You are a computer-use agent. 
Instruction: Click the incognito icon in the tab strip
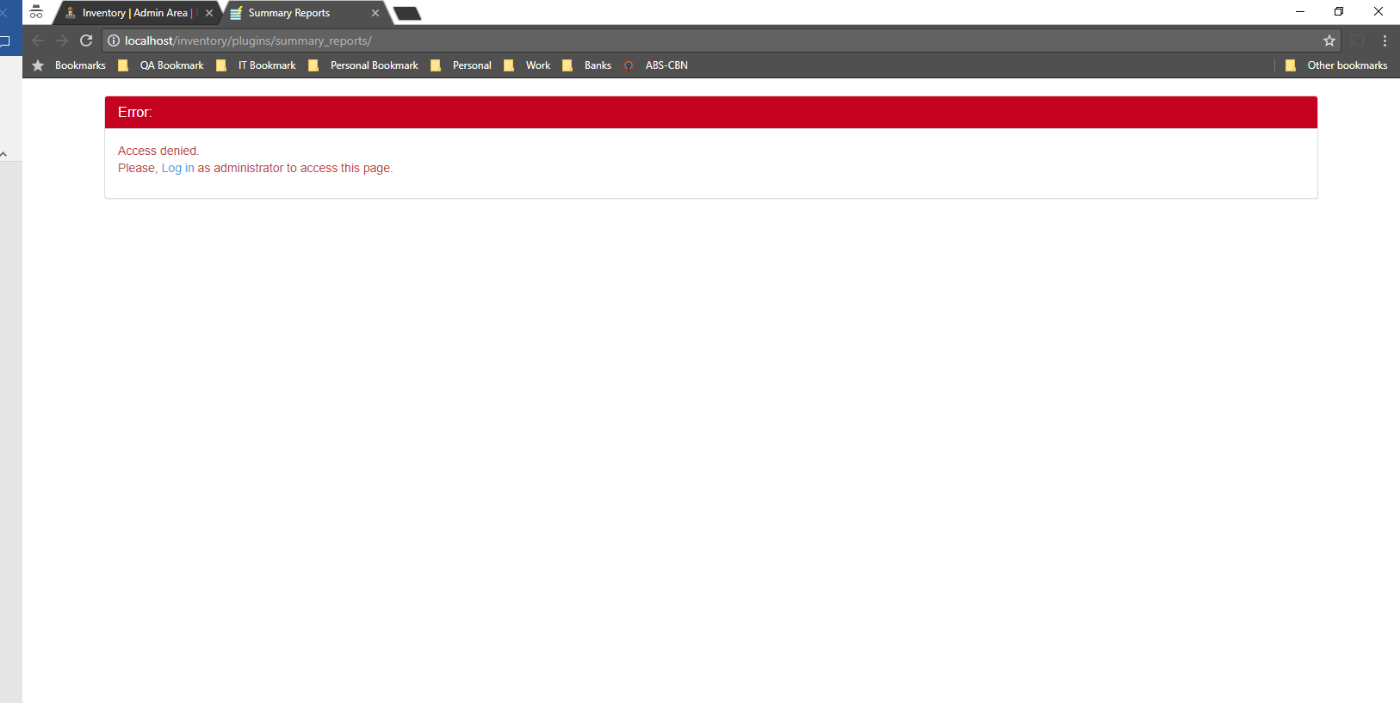[36, 12]
